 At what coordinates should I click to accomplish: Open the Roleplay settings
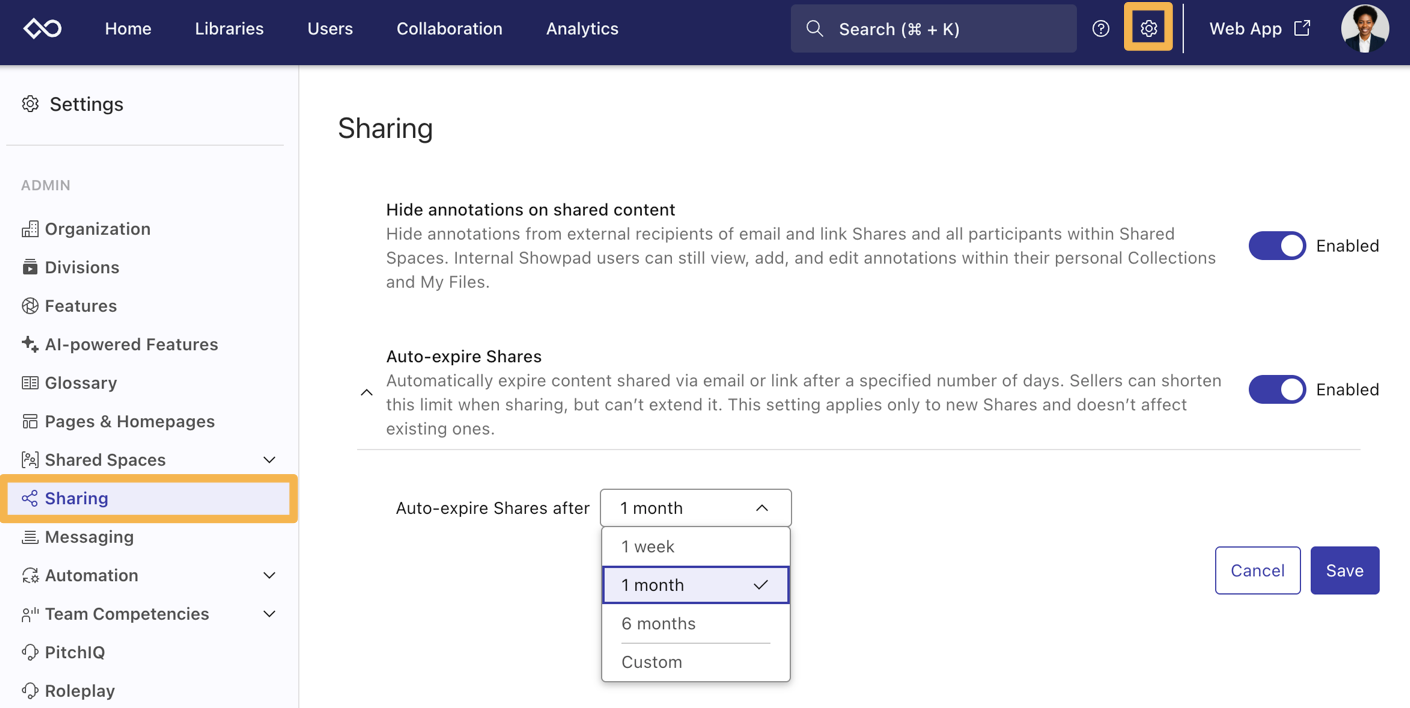(80, 690)
